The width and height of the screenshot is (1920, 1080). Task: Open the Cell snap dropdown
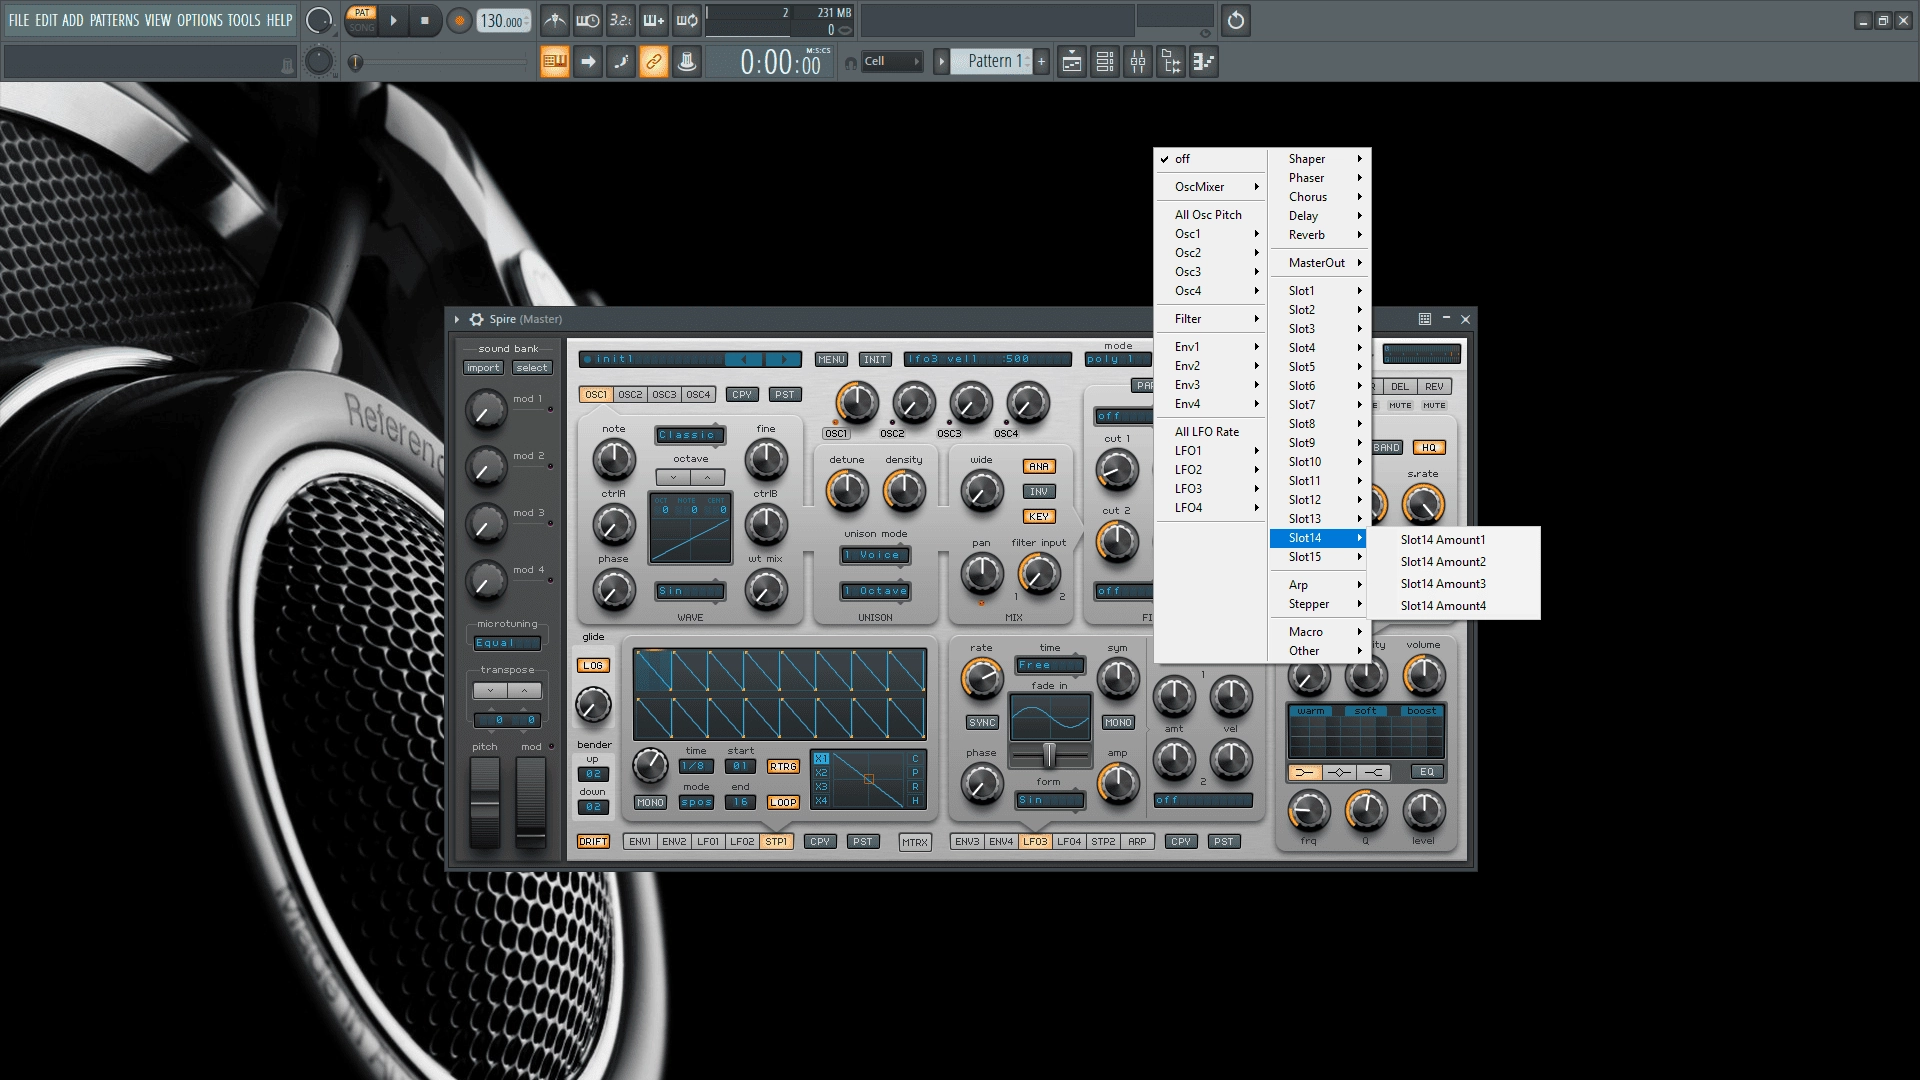pos(892,62)
